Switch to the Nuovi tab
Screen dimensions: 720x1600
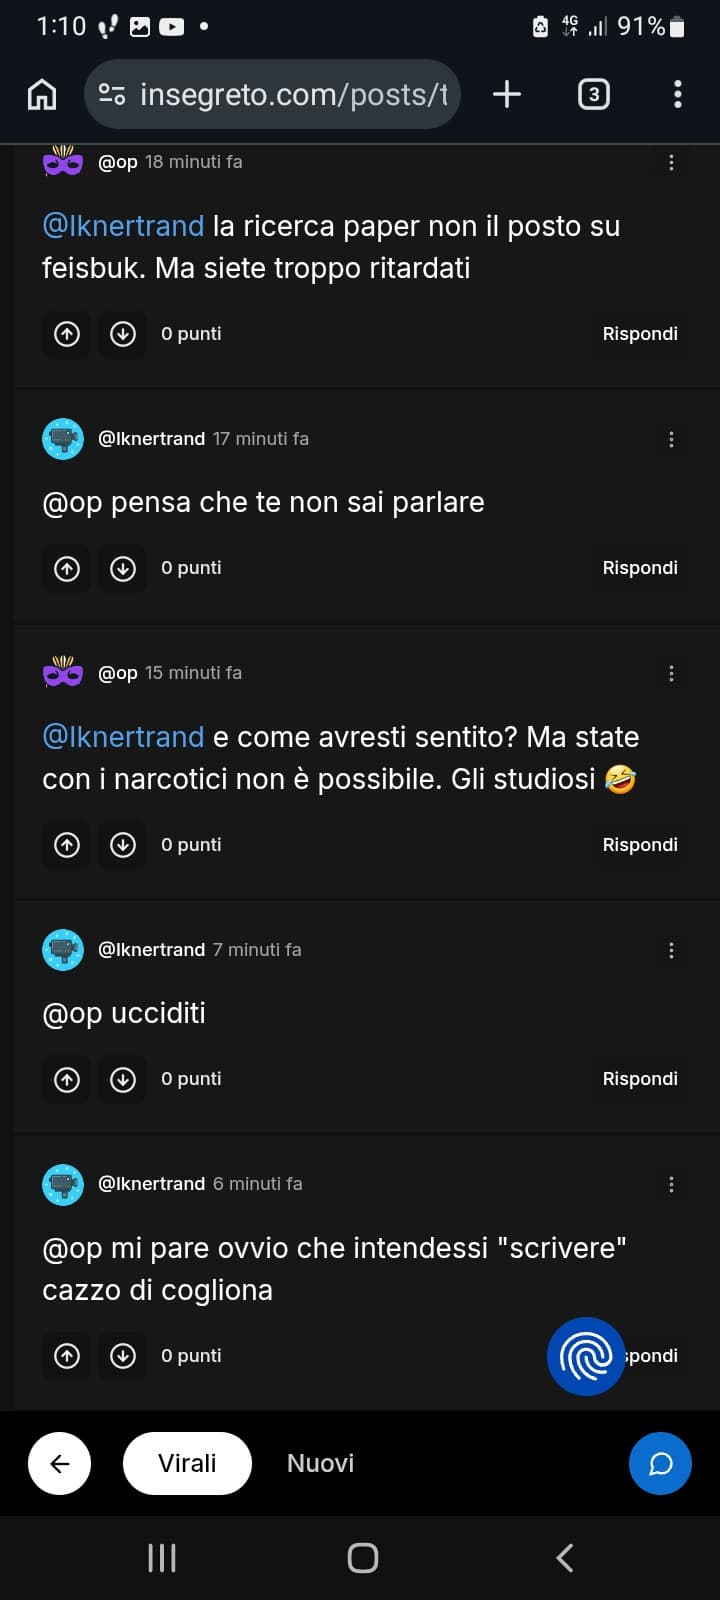coord(321,1463)
